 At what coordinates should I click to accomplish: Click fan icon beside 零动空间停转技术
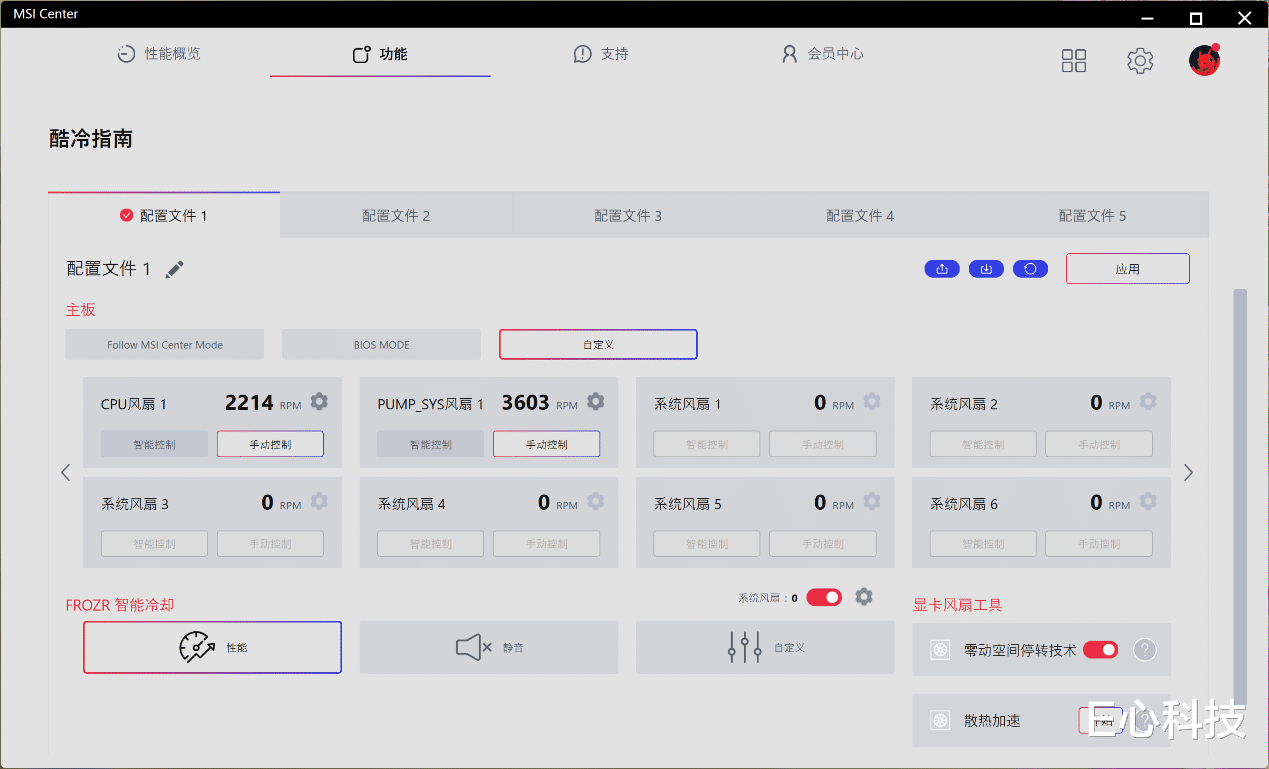pos(940,650)
